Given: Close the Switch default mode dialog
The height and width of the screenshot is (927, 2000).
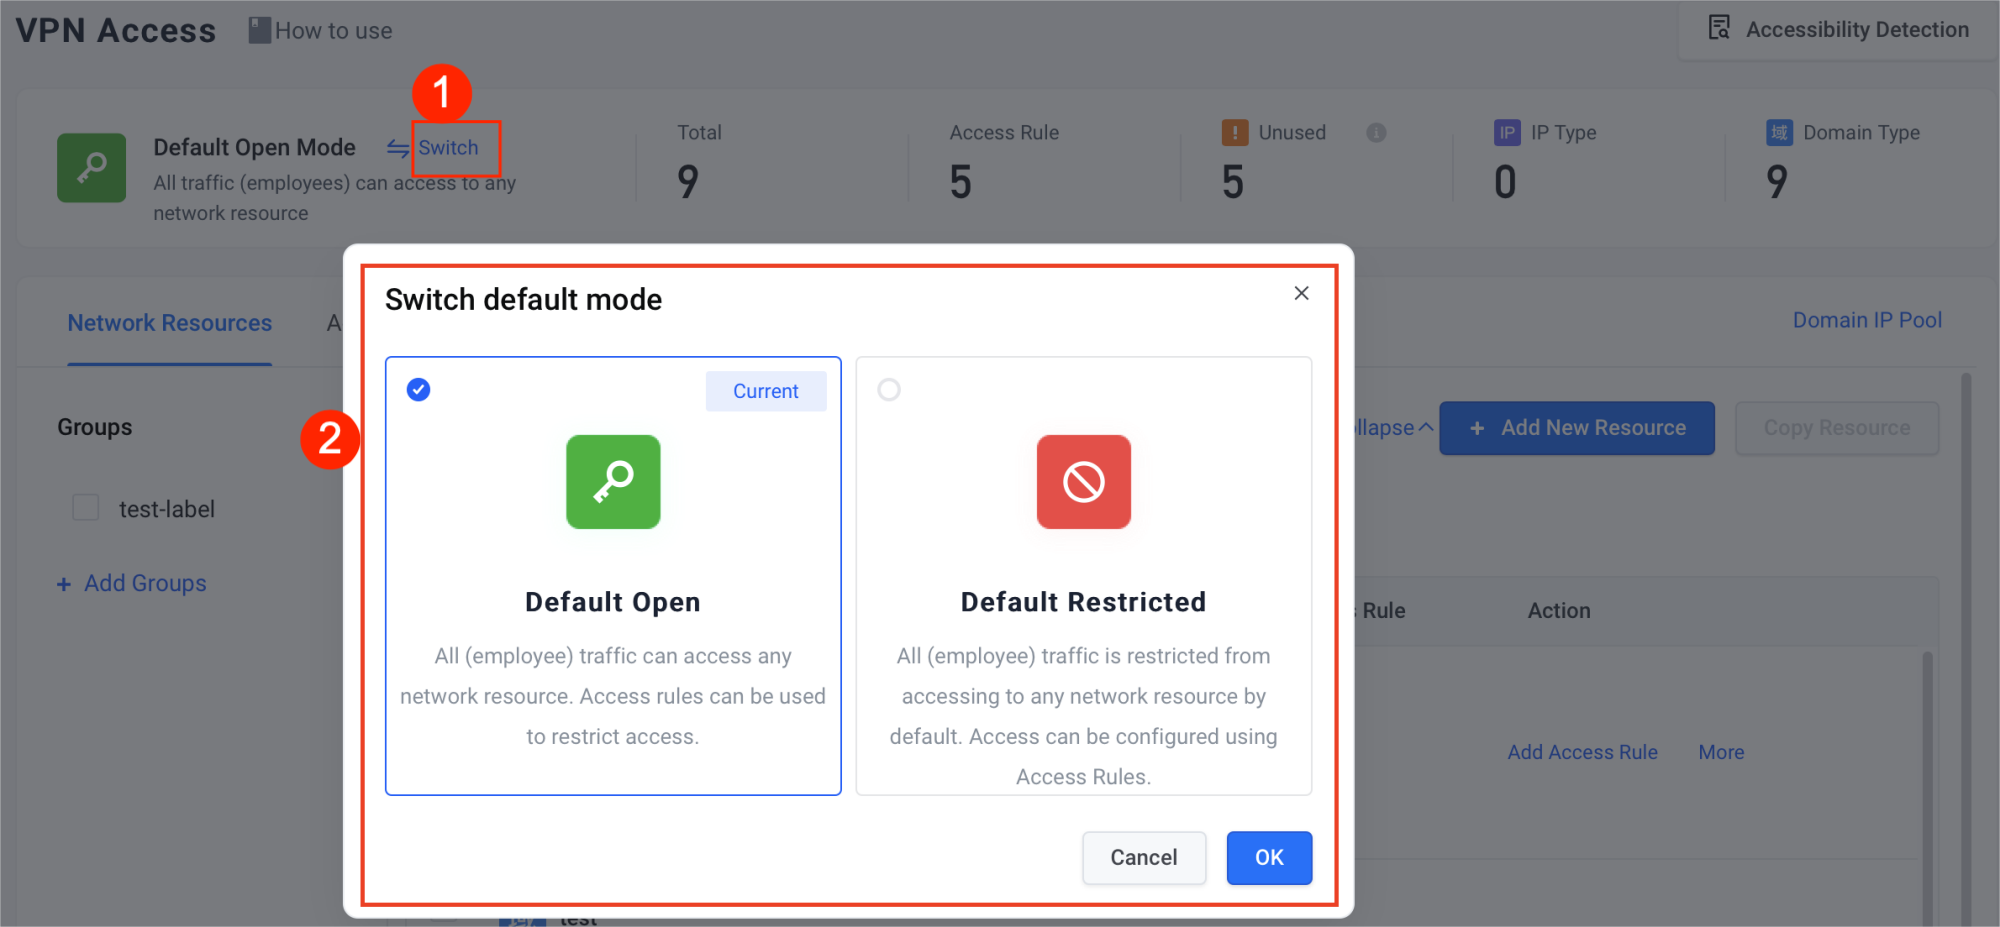Looking at the screenshot, I should pyautogui.click(x=1301, y=293).
